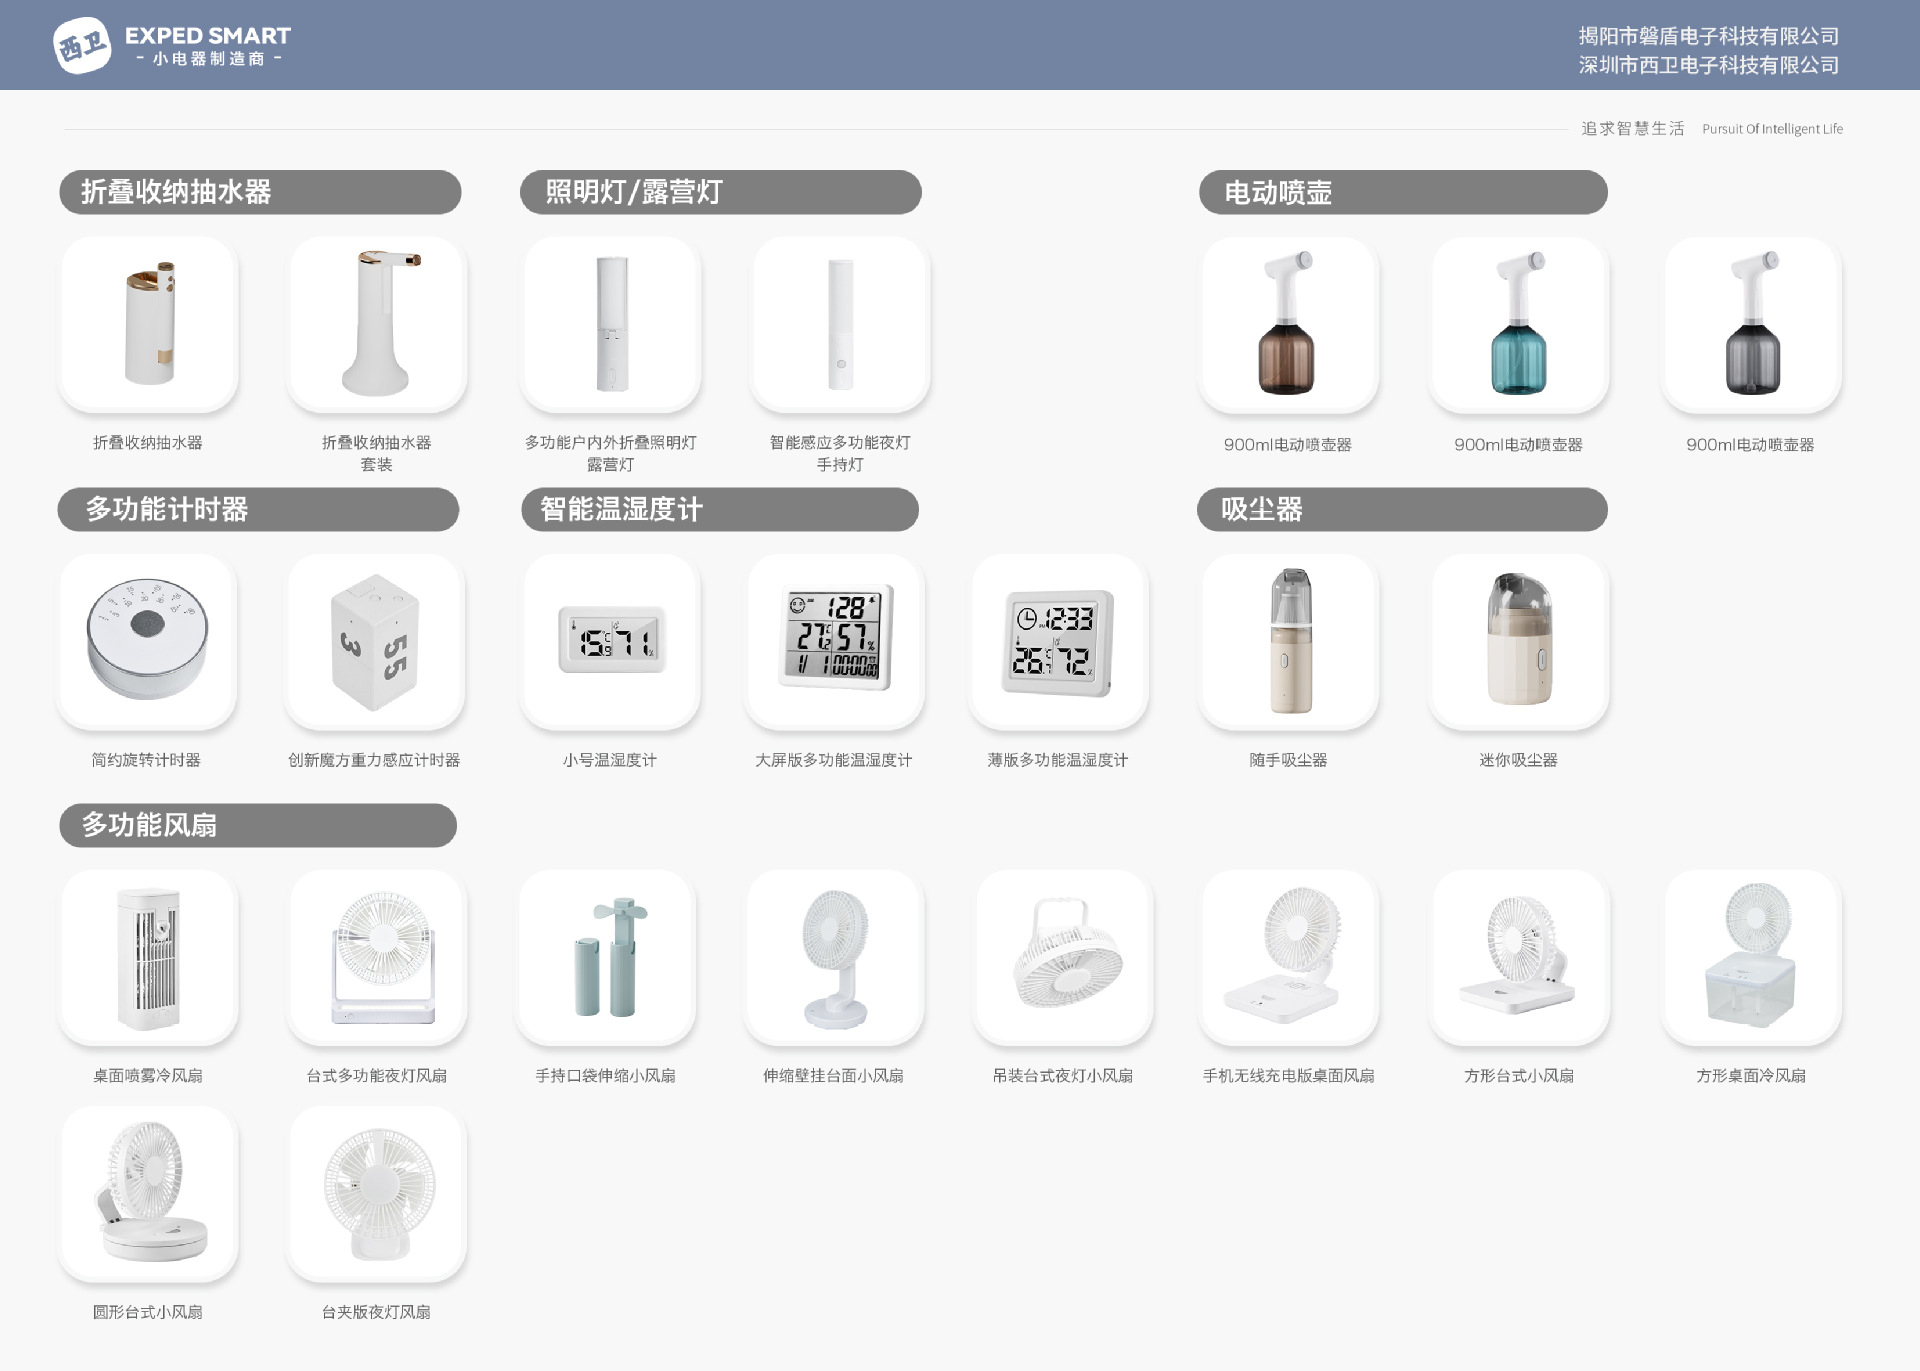Click the 吸尘器 category header
This screenshot has height=1371, width=1920.
(1402, 510)
